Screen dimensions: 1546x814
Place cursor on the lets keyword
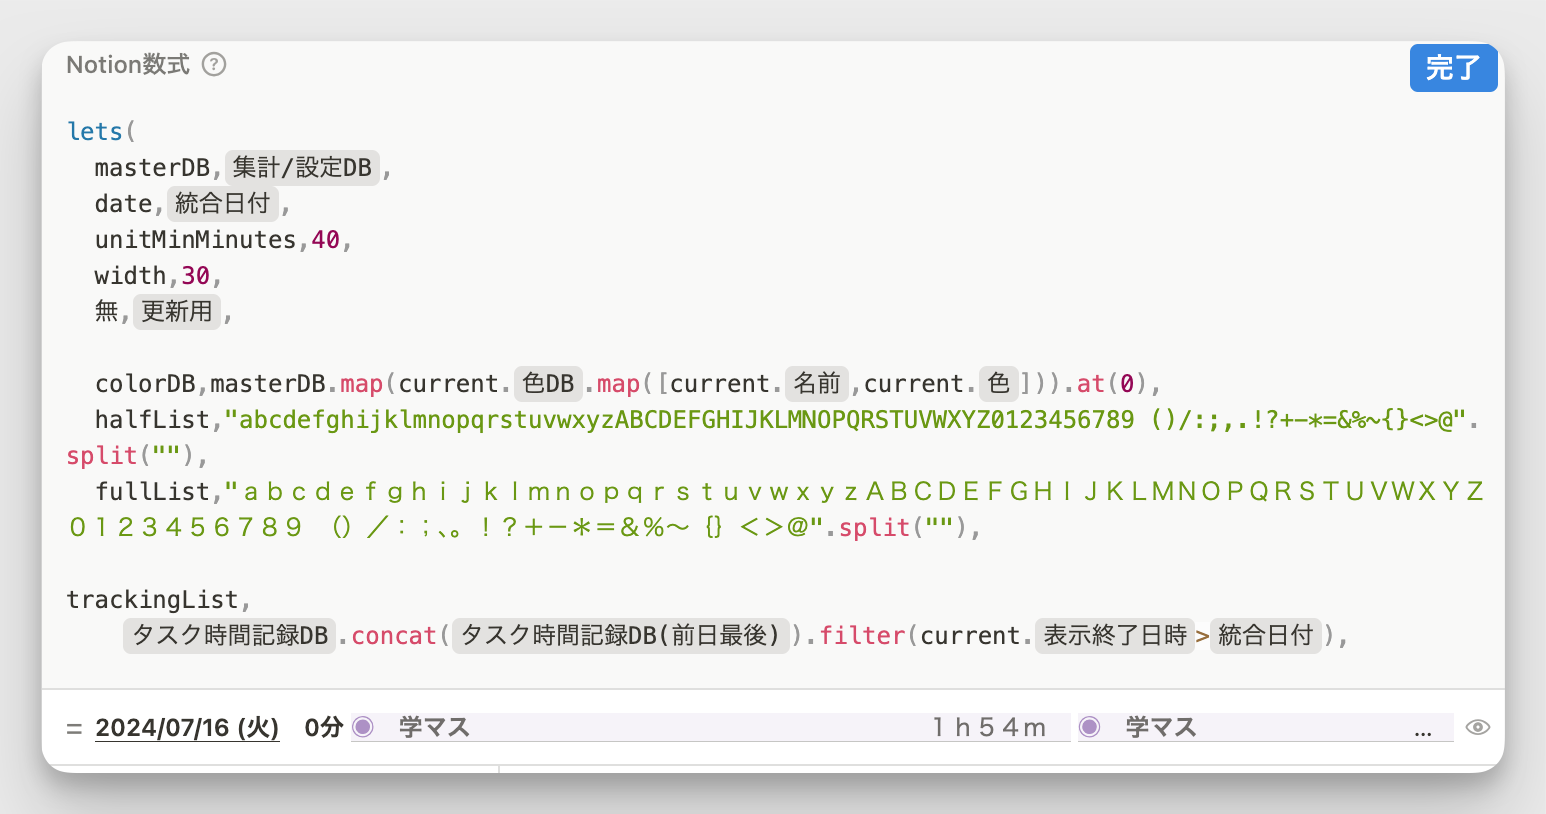pyautogui.click(x=95, y=131)
